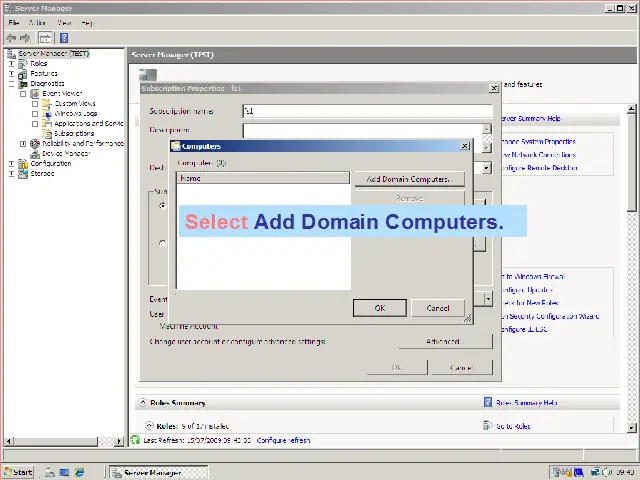Select the Subscriptions tree item label
The height and width of the screenshot is (480, 640).
(x=74, y=133)
